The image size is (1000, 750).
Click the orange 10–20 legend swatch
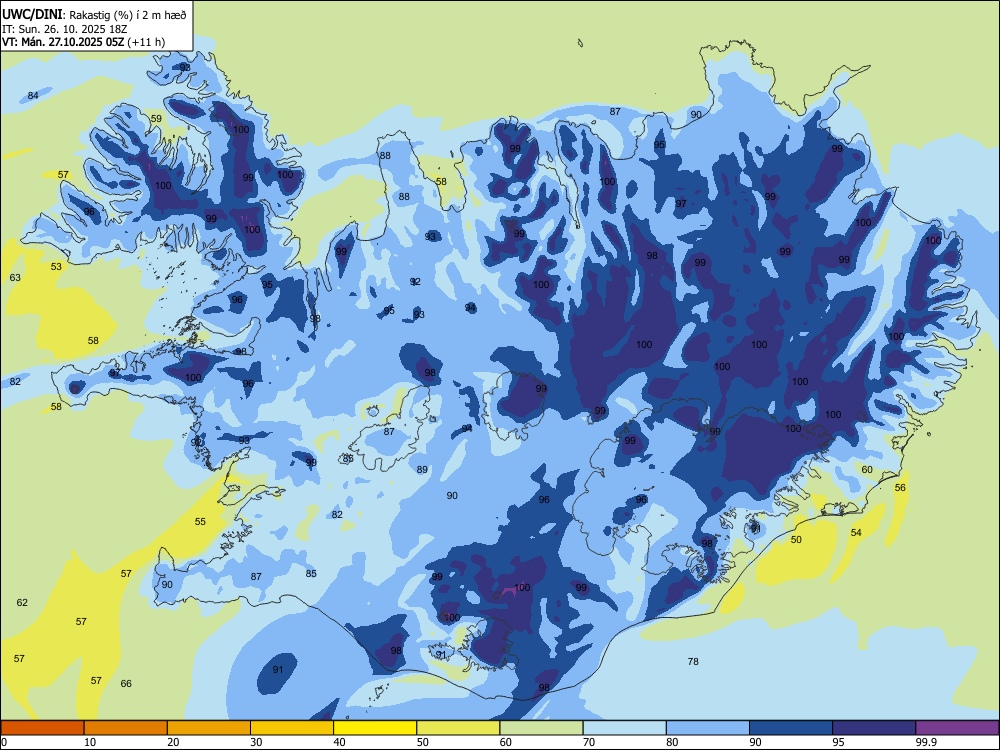[x=126, y=728]
